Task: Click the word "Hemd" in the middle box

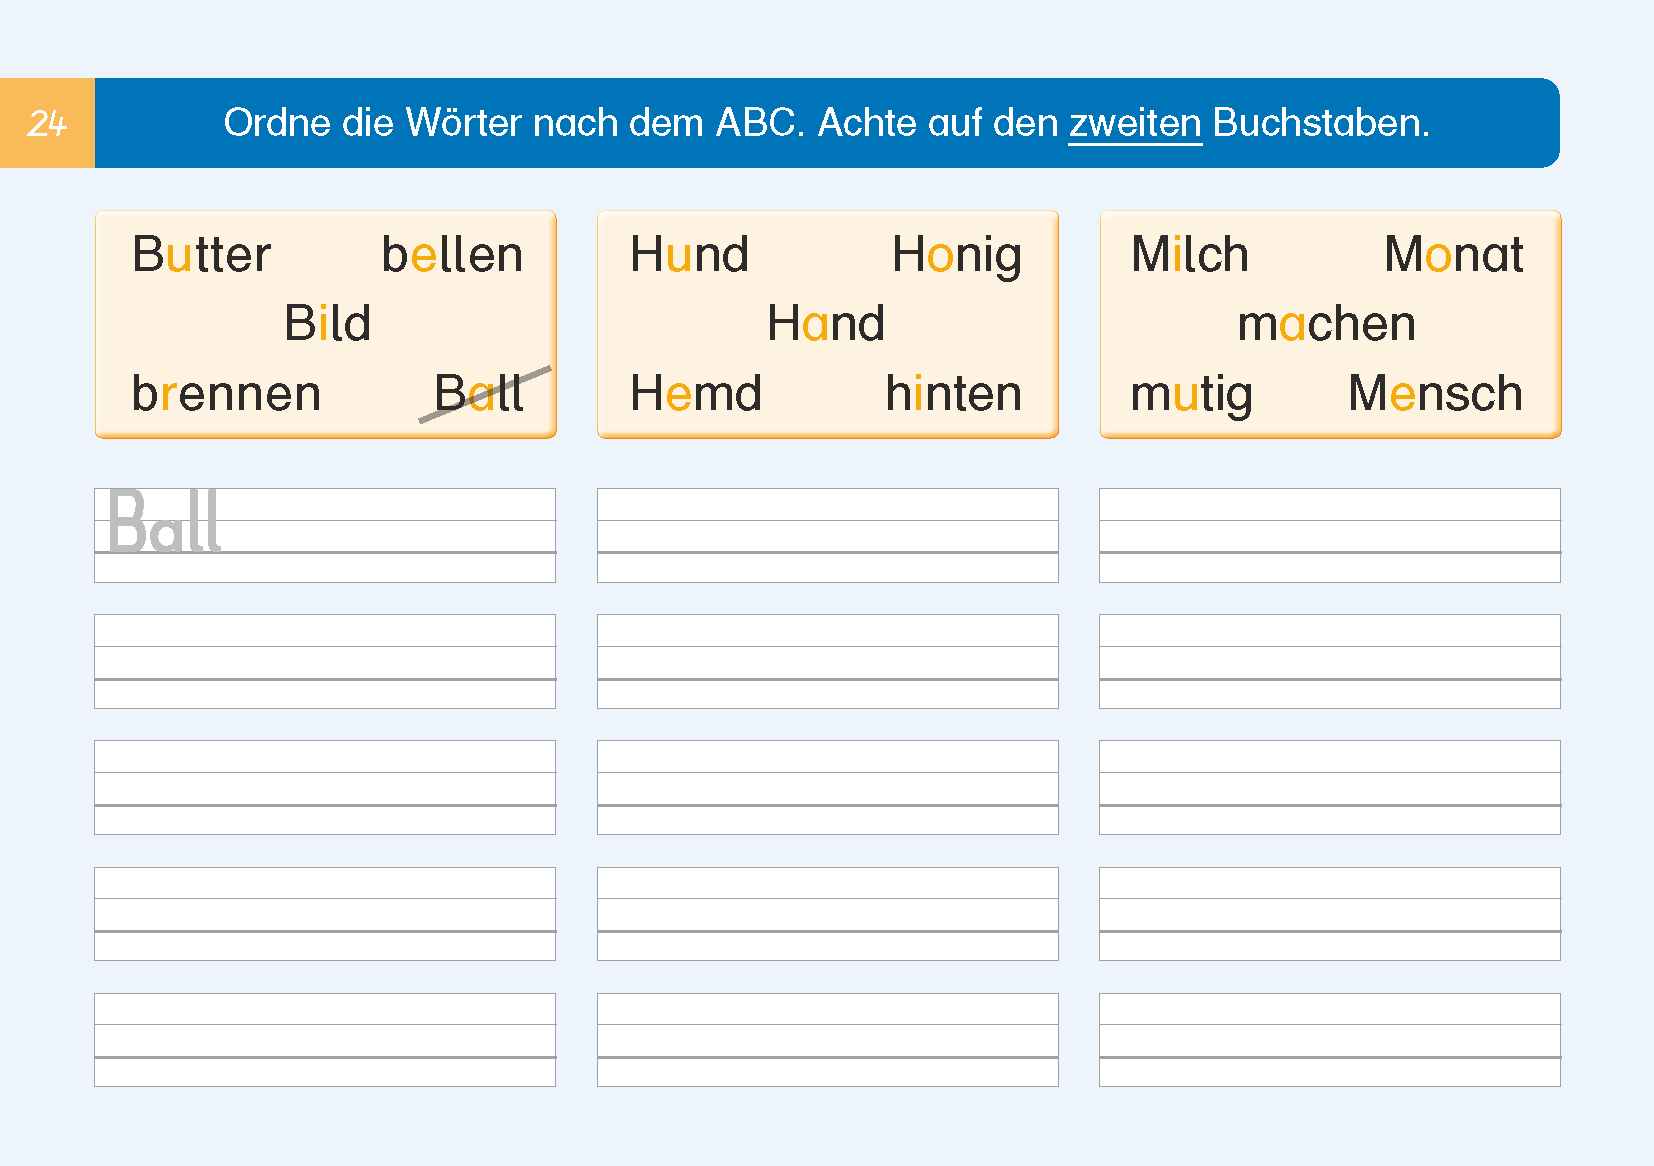Action: tap(696, 393)
